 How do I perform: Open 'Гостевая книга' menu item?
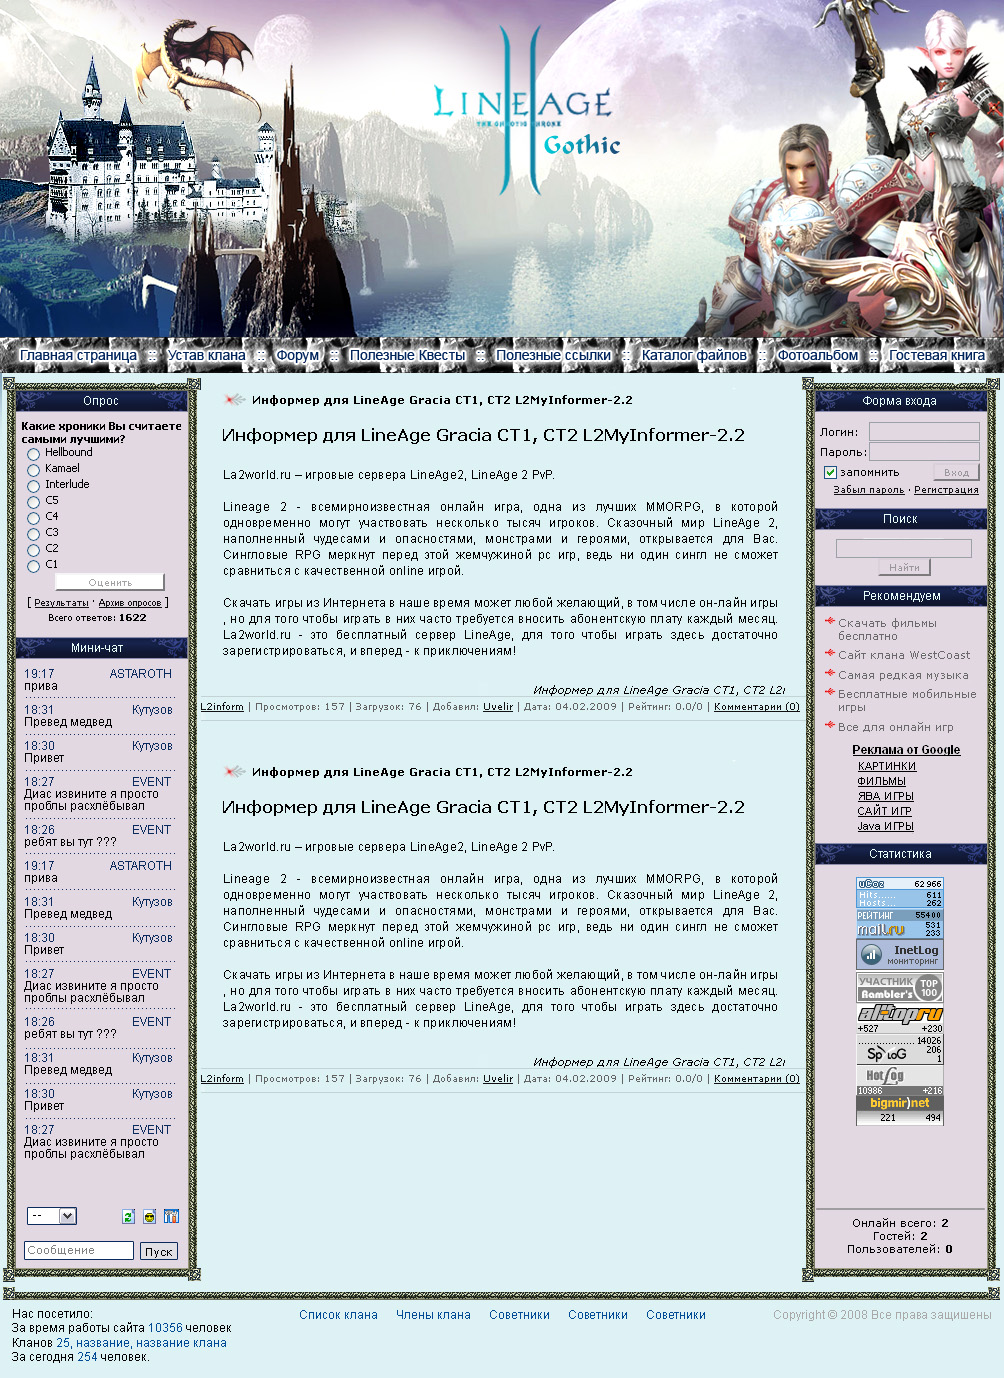tap(937, 355)
